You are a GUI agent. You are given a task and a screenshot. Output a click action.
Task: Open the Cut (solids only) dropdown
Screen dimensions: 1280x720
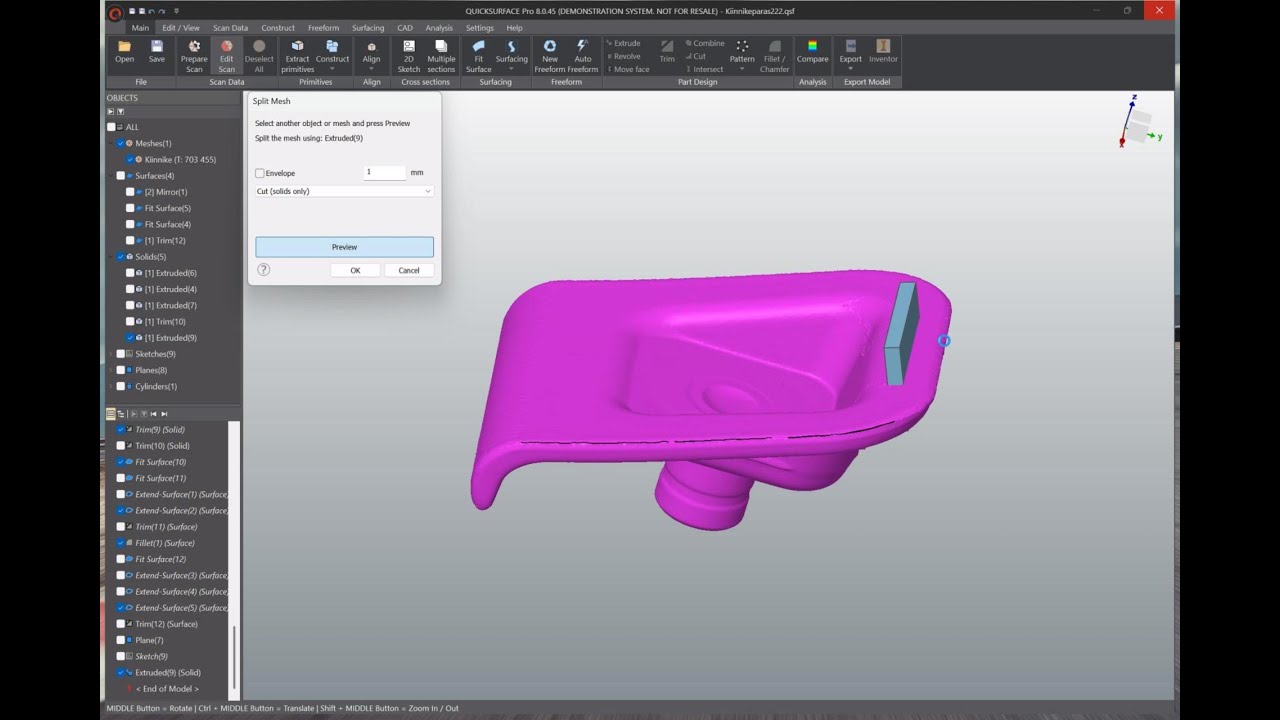click(x=344, y=191)
